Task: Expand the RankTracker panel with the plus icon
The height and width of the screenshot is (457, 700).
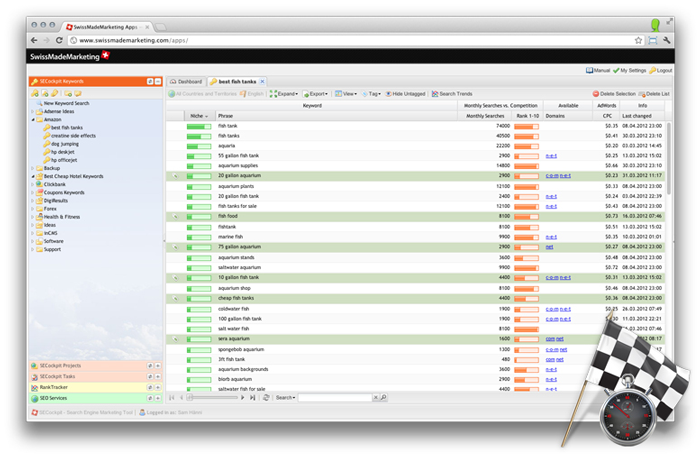Action: click(158, 387)
